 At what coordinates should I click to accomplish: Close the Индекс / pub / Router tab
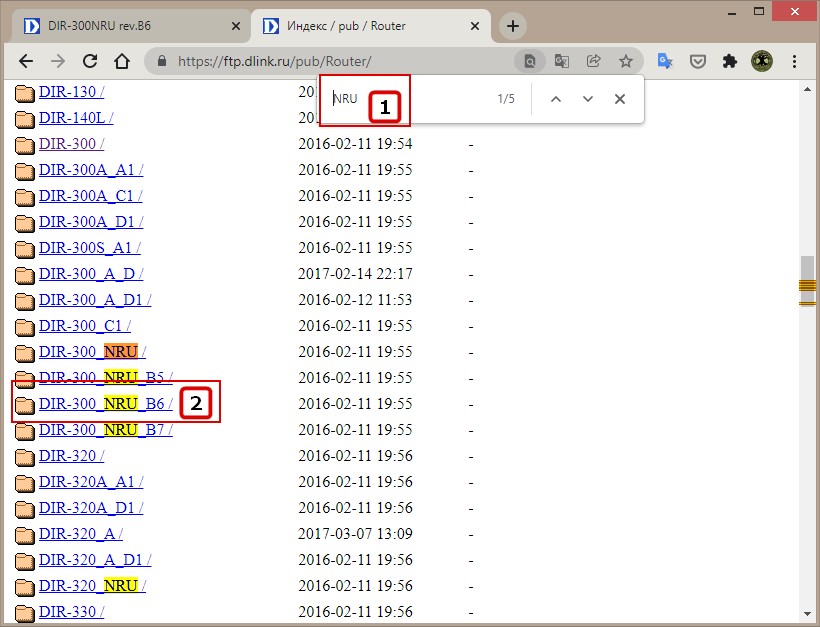point(475,26)
